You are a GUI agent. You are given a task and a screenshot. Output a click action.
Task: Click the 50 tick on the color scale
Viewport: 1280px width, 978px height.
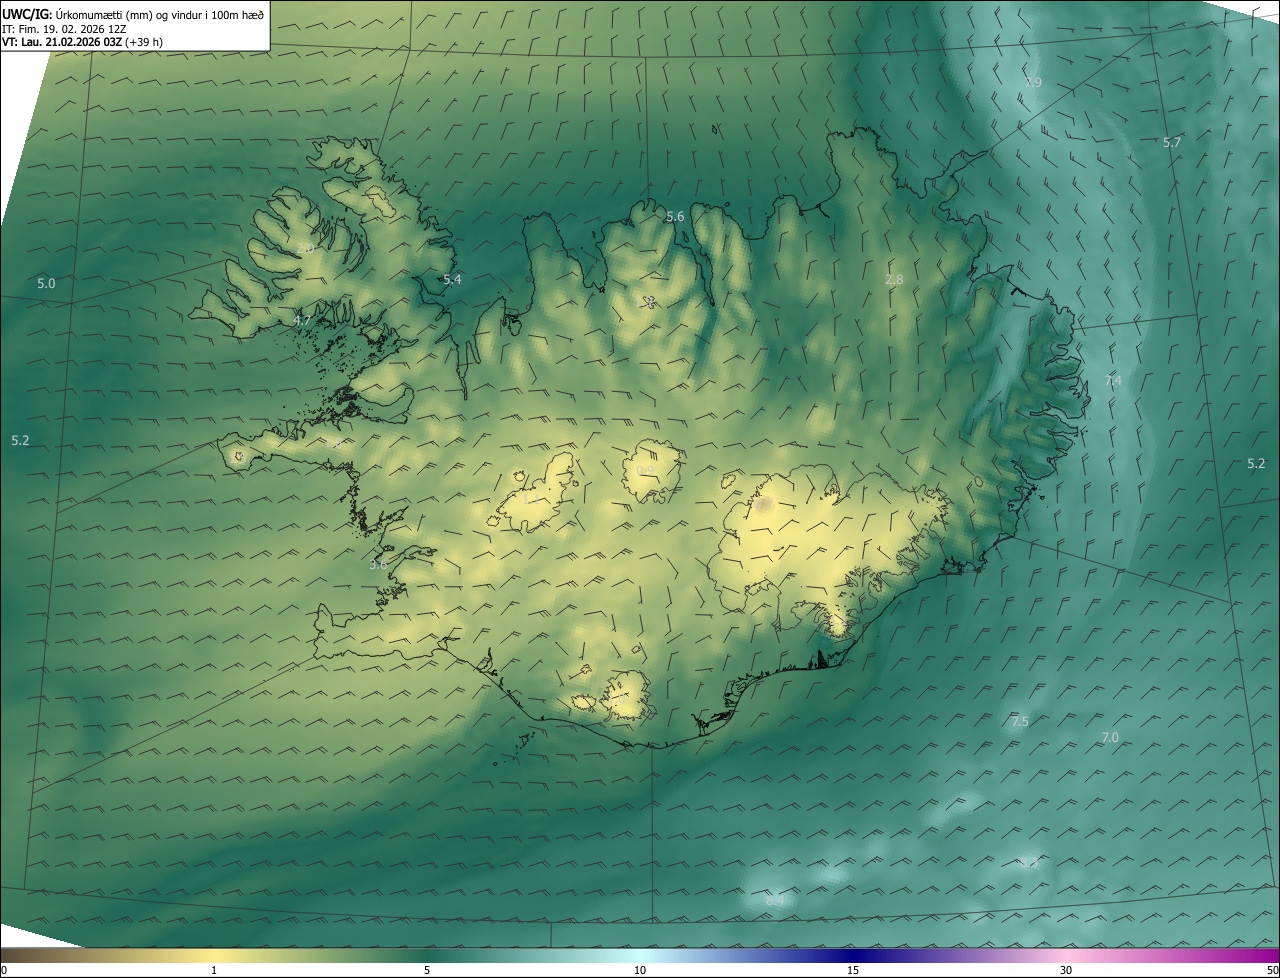tap(1272, 970)
